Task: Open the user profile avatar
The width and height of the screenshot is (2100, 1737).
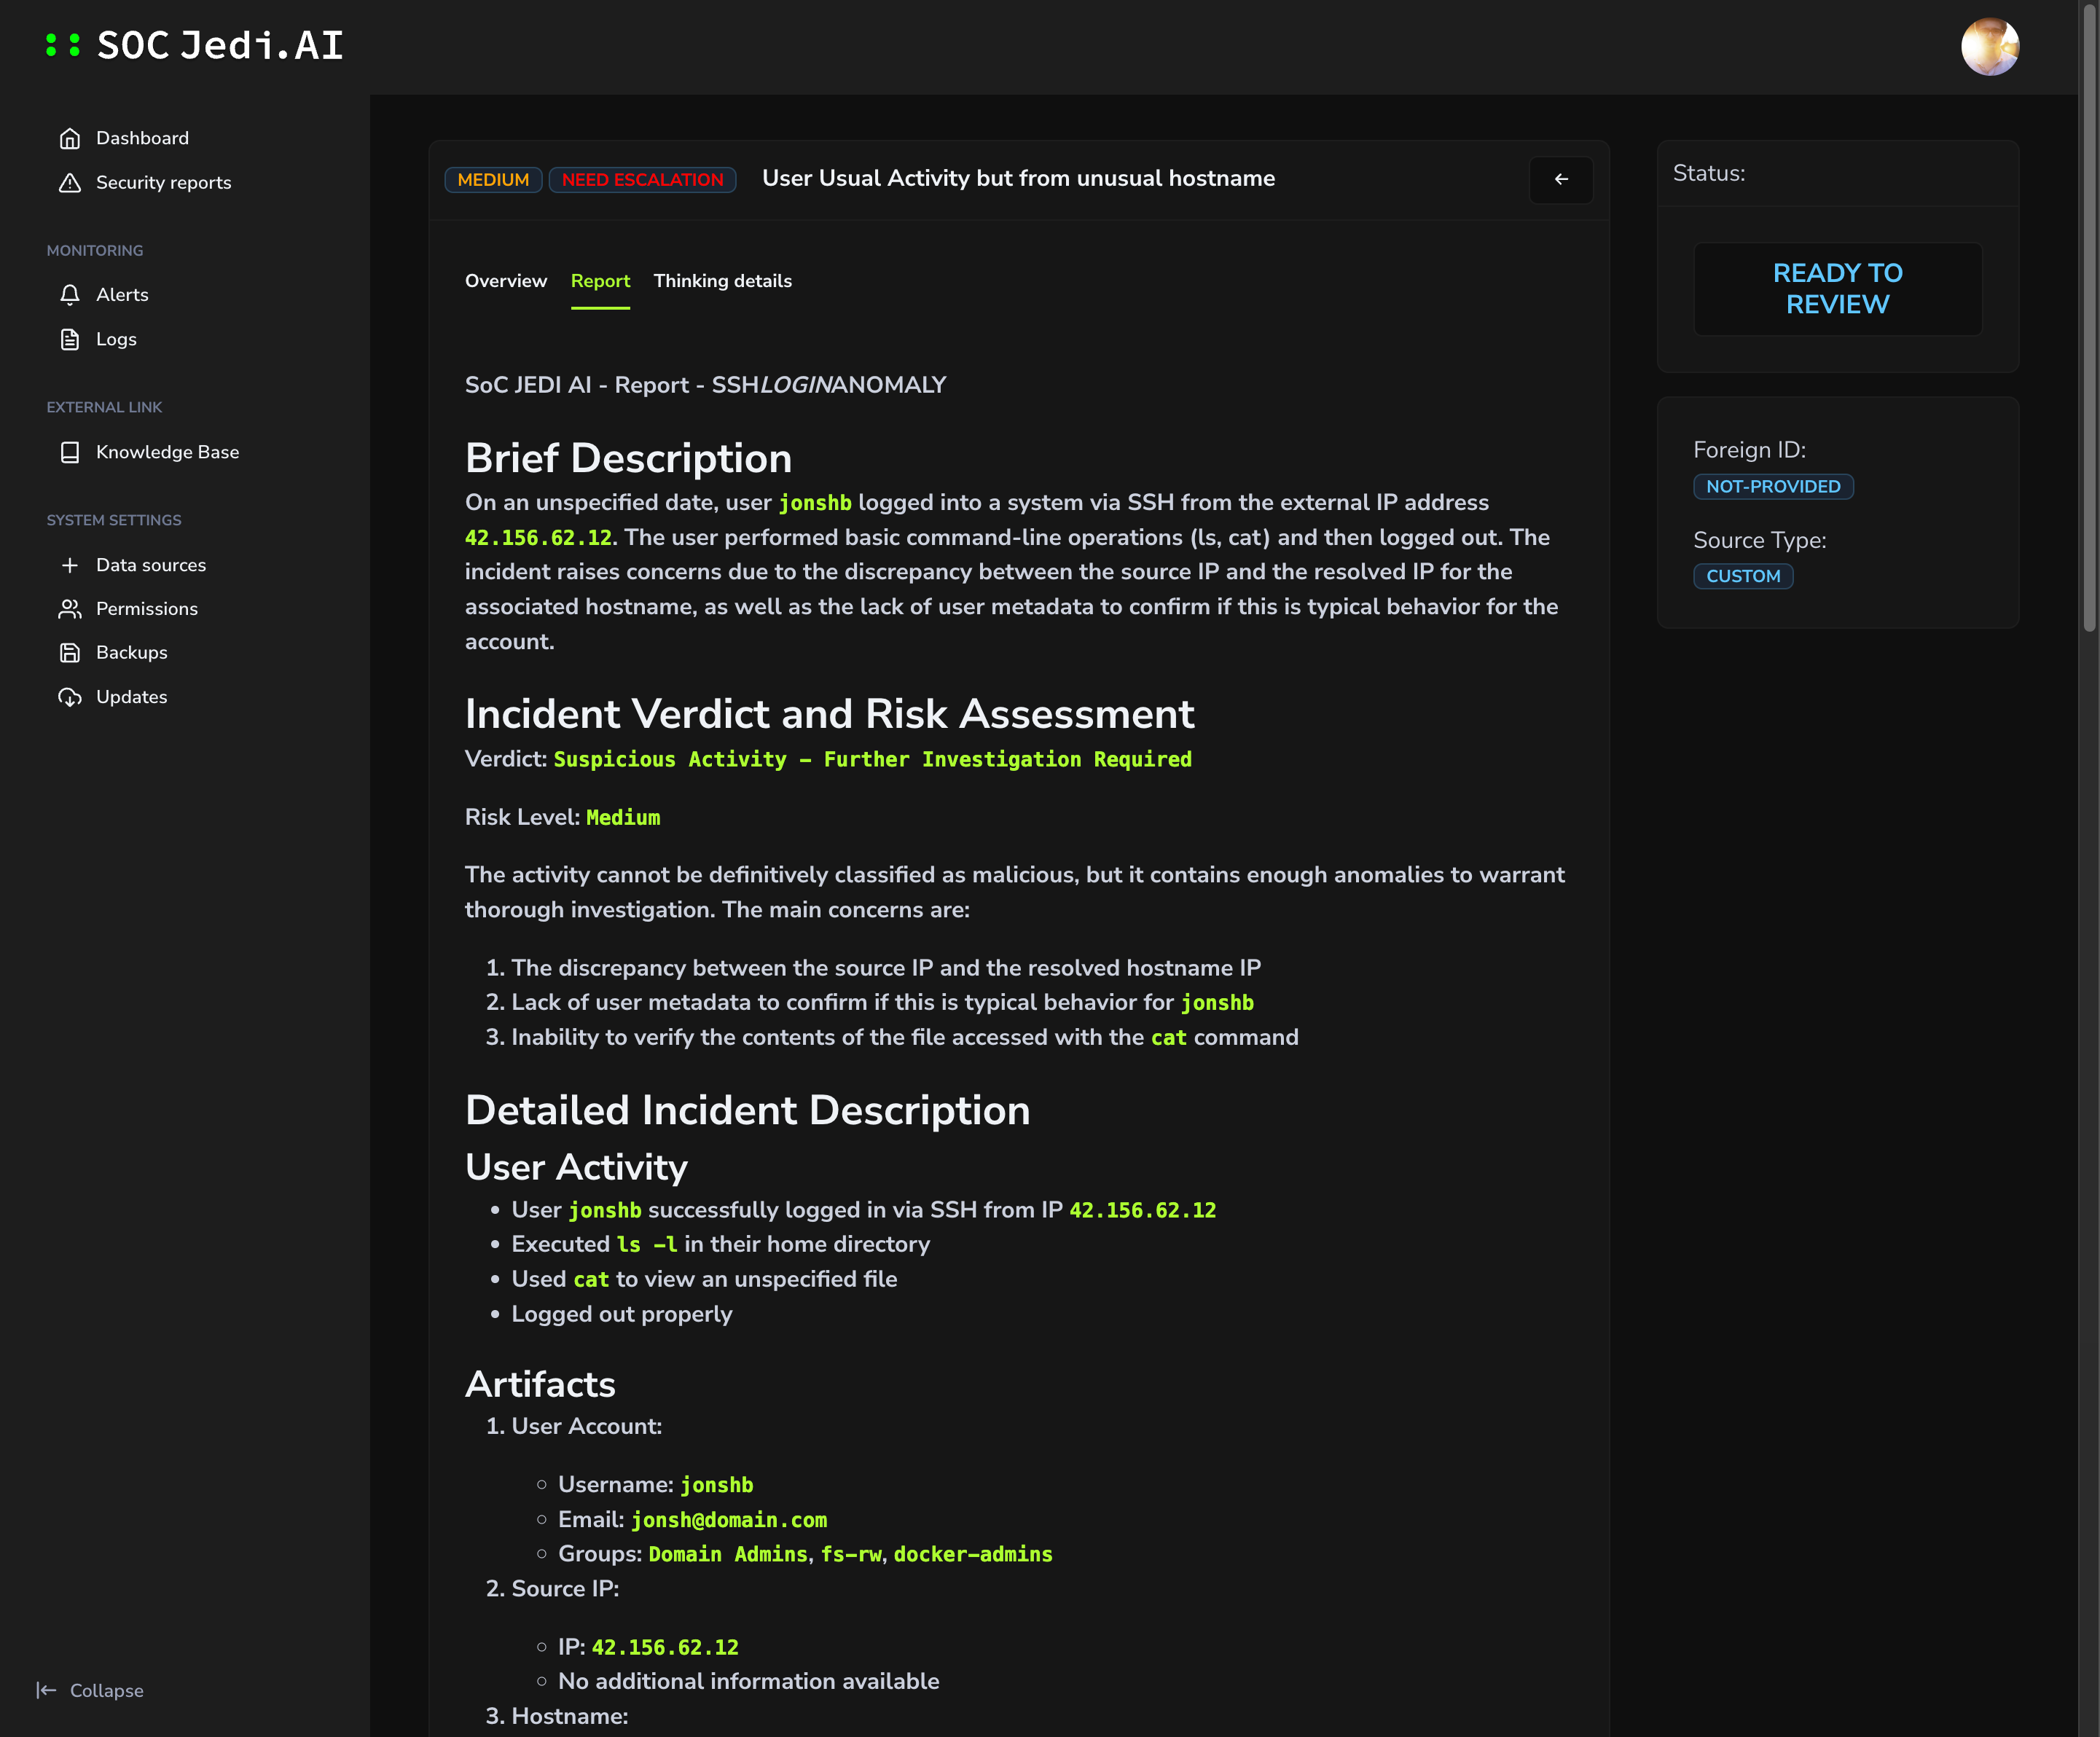Action: pos(1989,46)
